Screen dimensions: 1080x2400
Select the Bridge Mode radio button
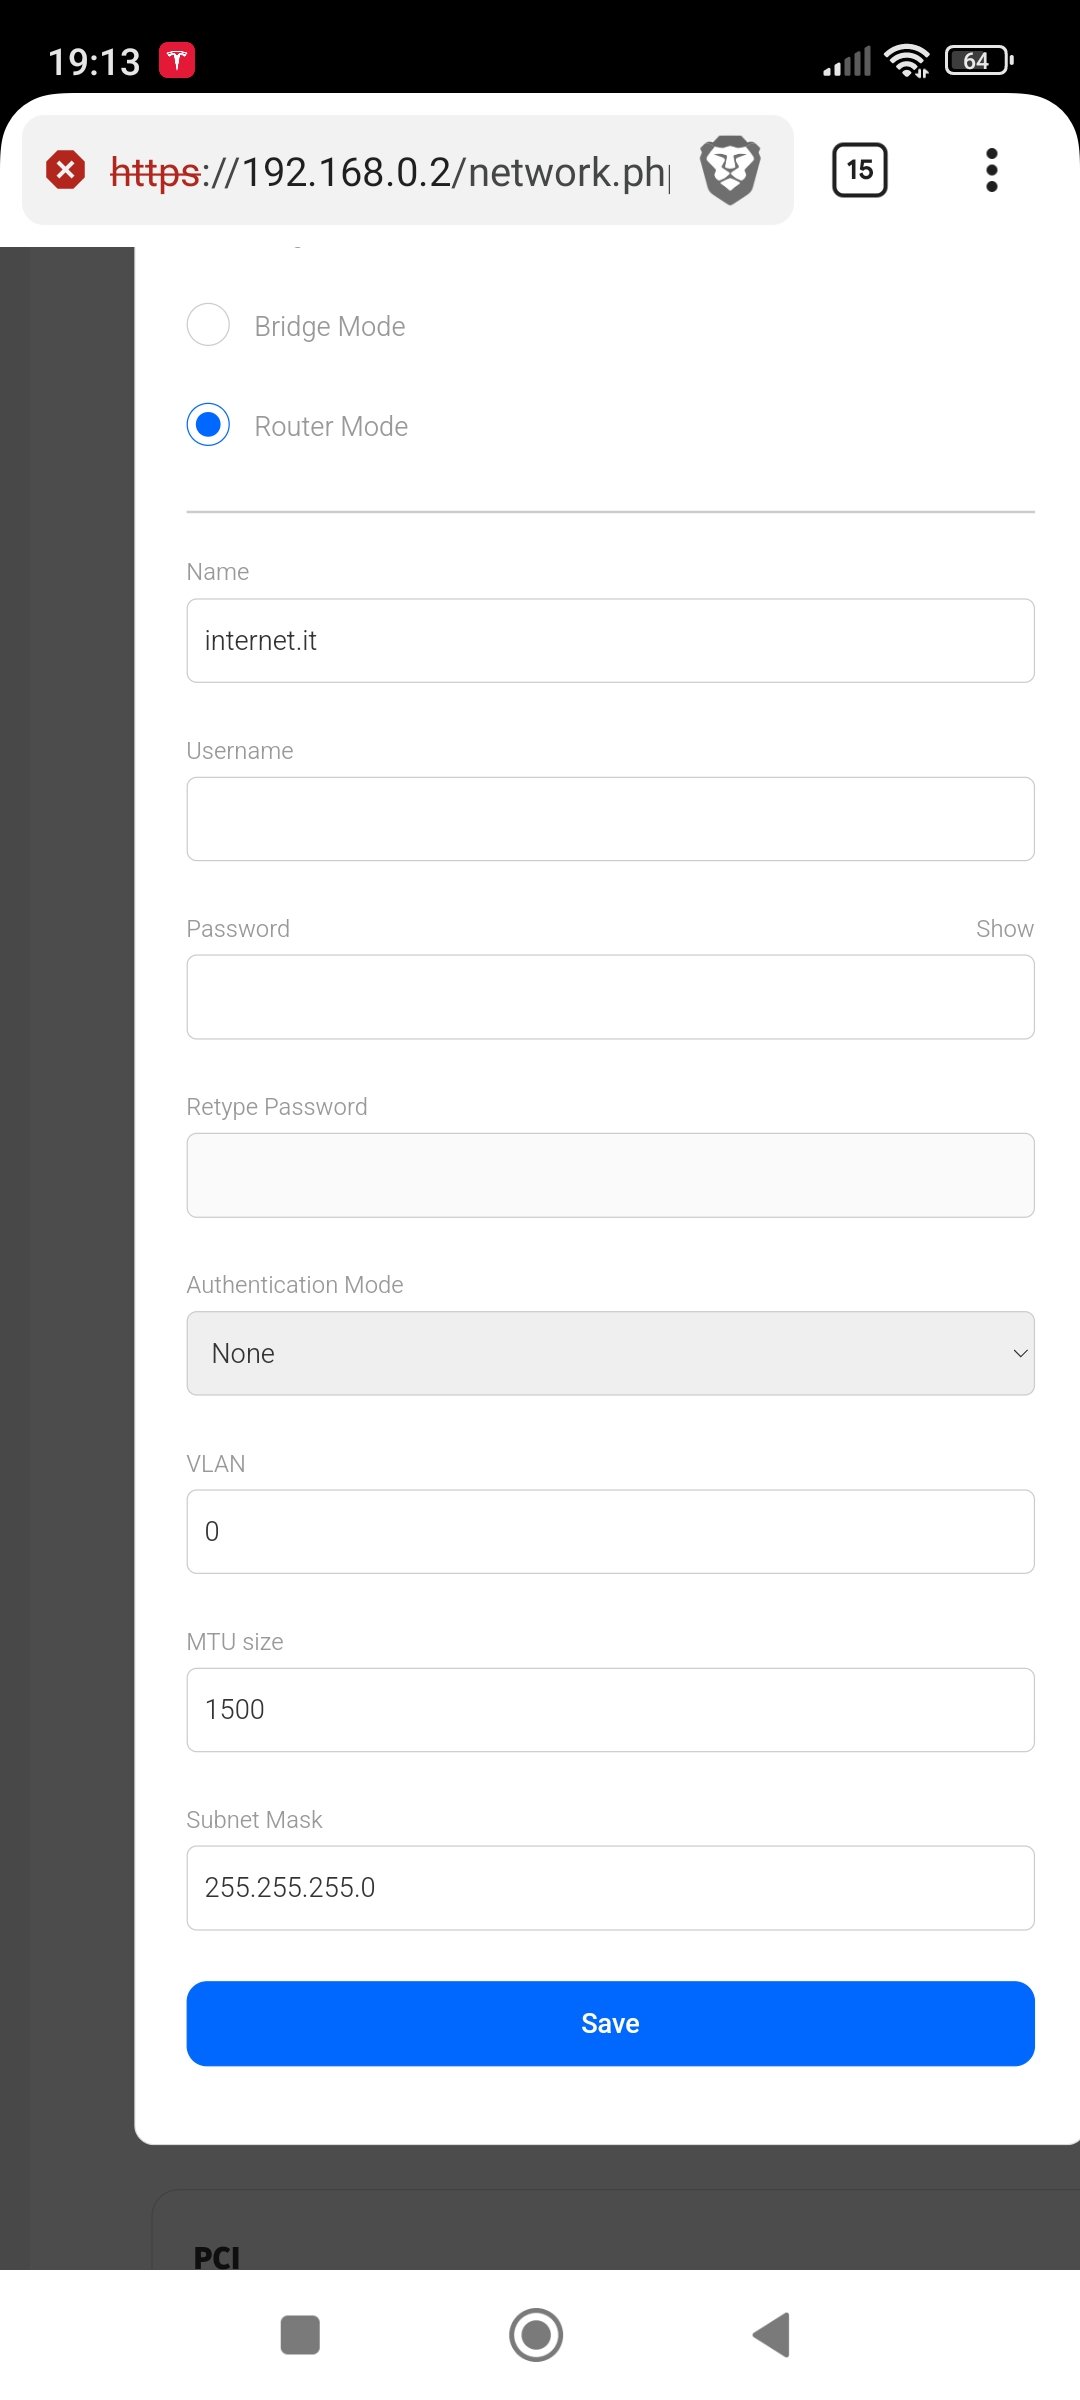tap(208, 325)
